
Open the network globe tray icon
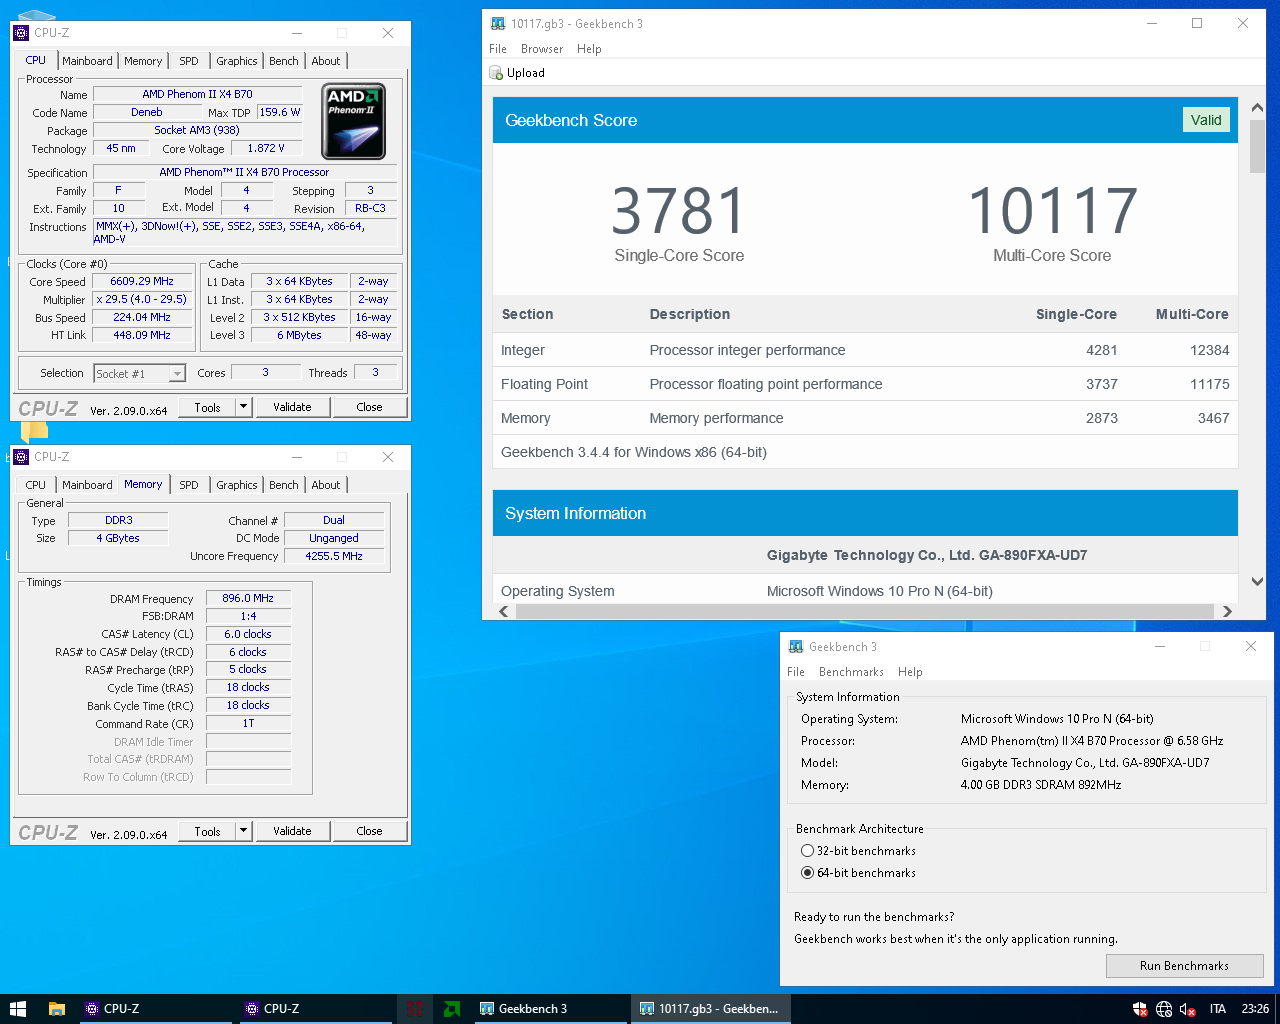[1164, 1009]
